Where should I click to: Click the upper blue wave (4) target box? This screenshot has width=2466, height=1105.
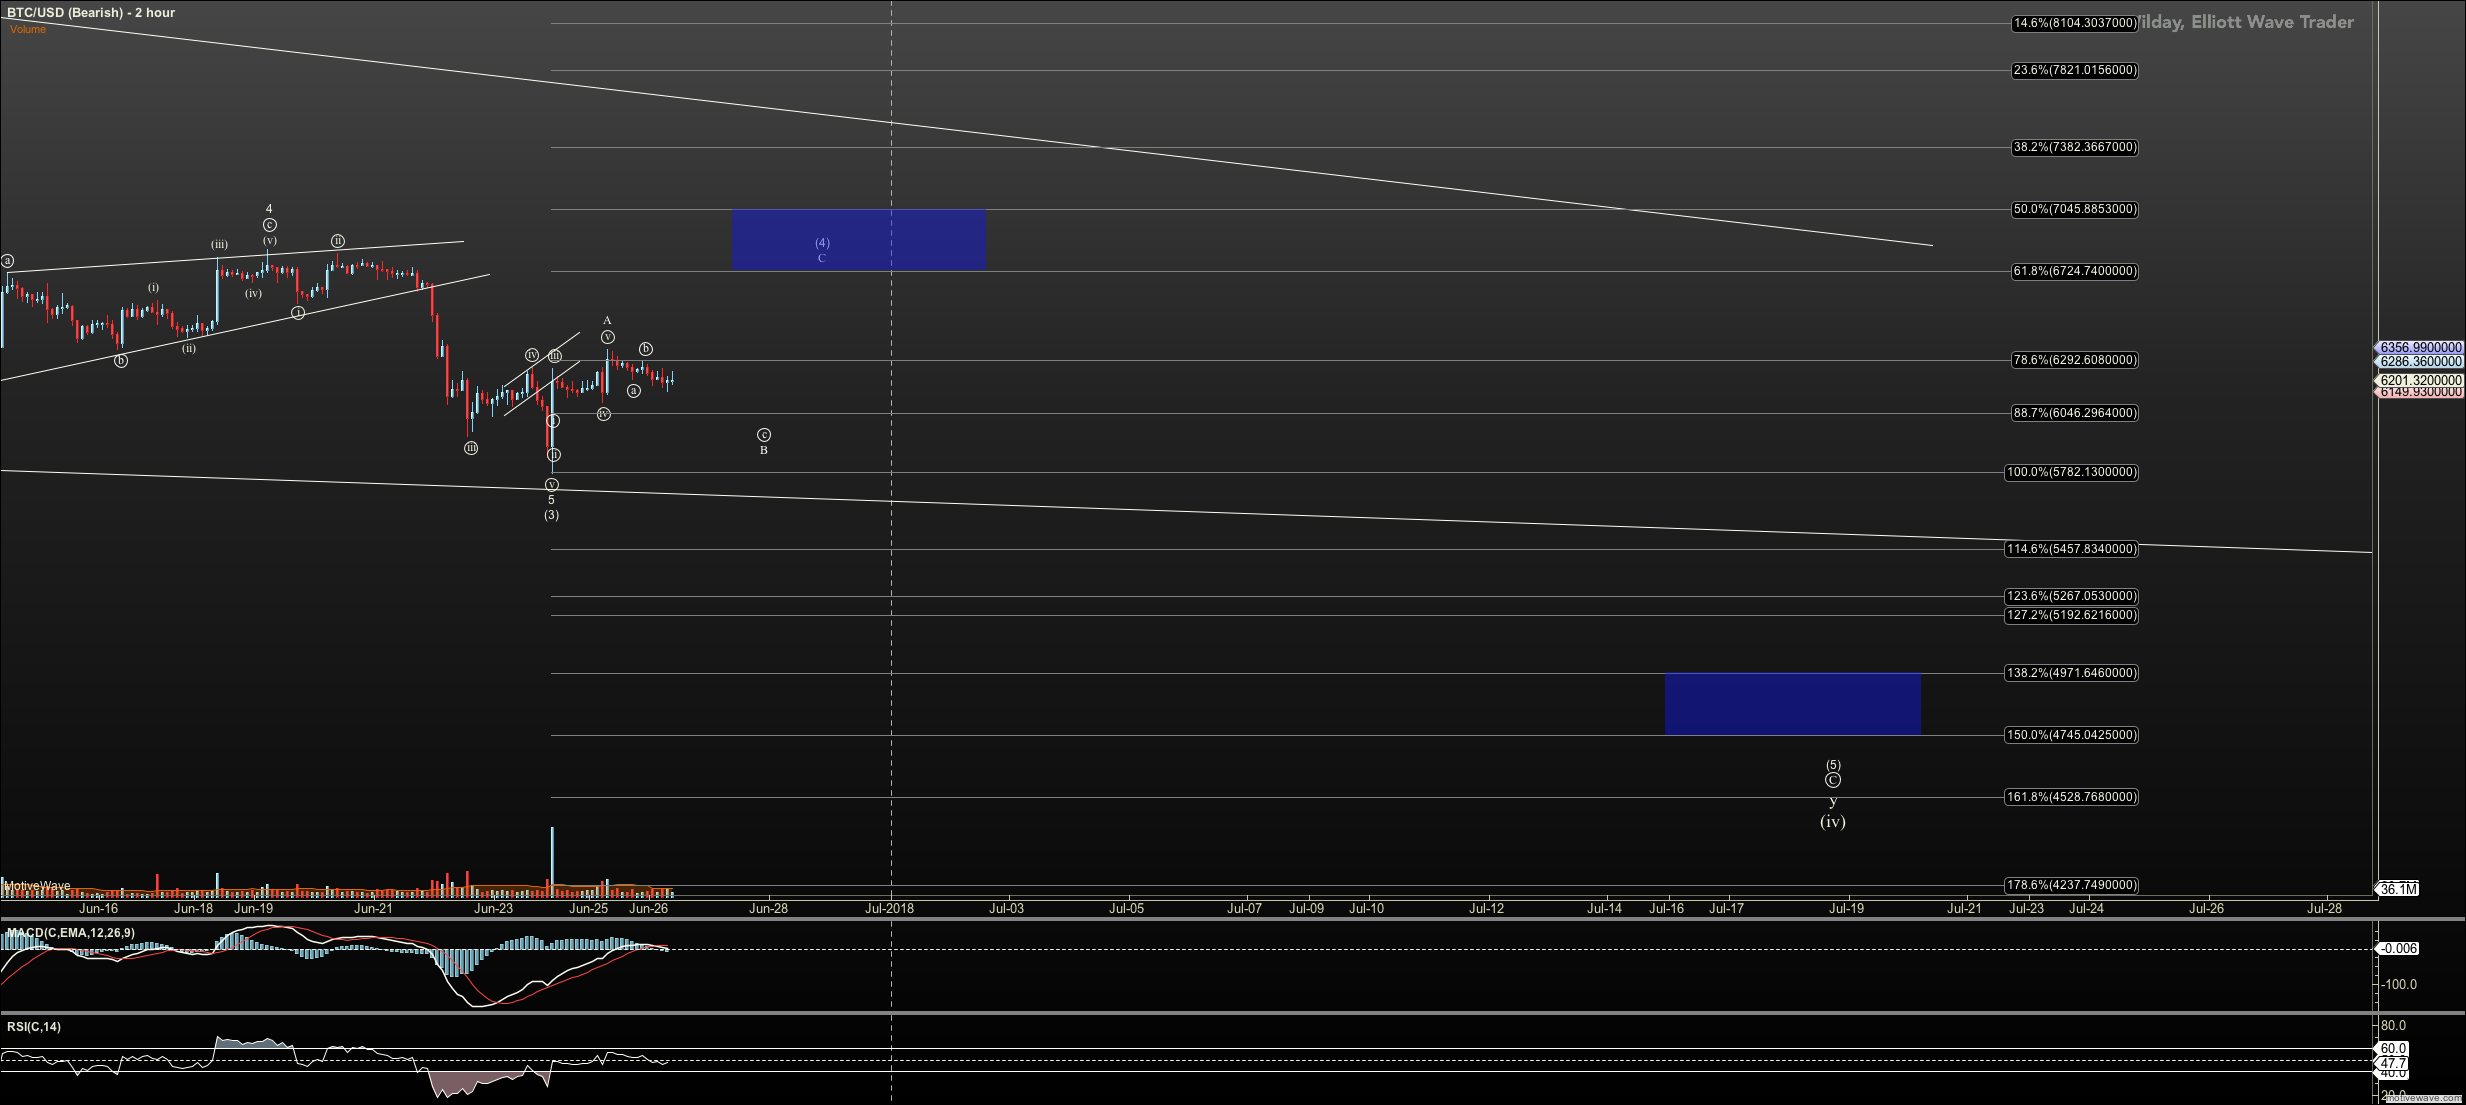[858, 239]
